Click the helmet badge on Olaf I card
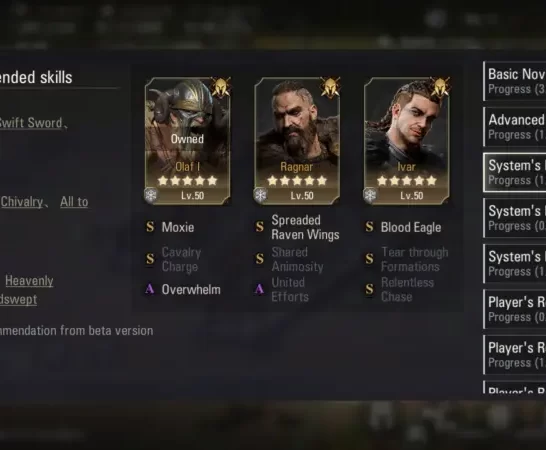 click(x=221, y=87)
